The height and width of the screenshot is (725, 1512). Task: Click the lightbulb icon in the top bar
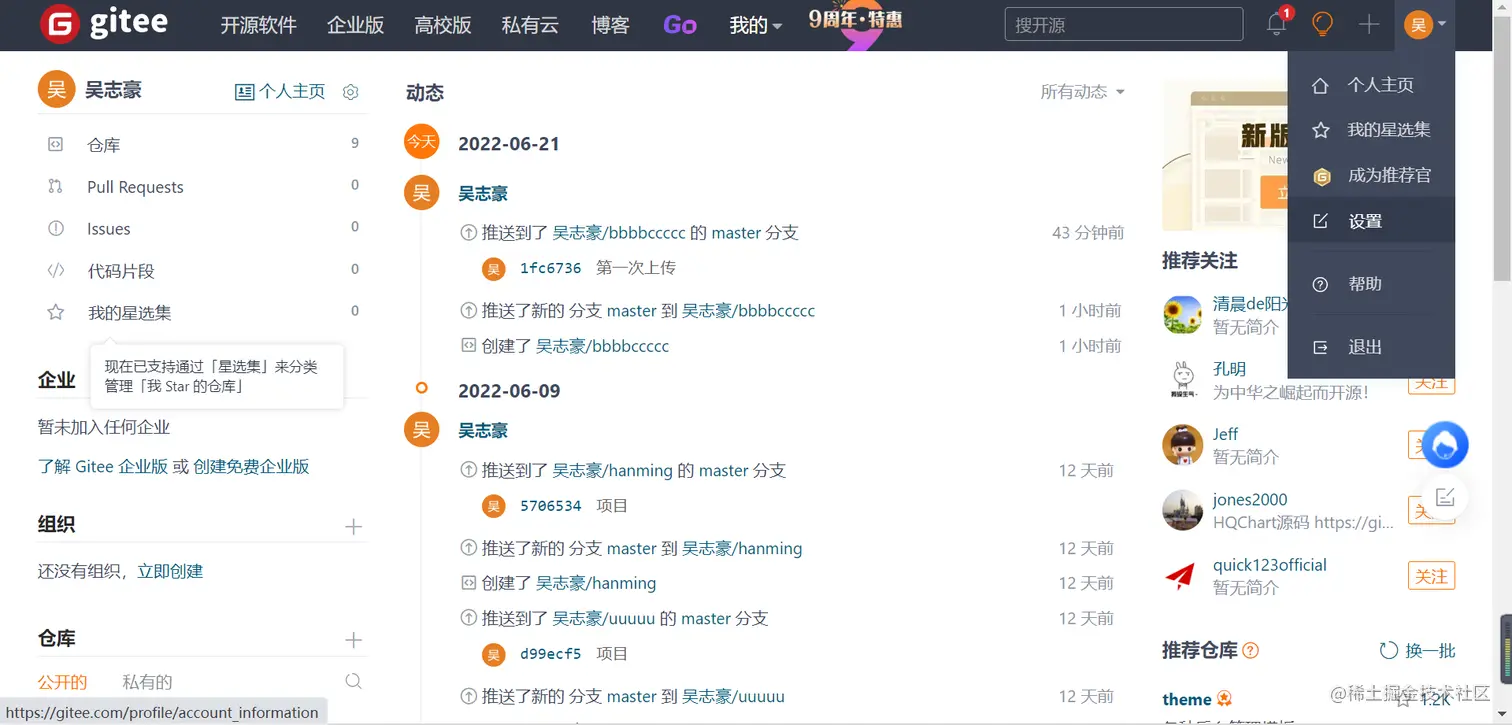click(x=1322, y=24)
